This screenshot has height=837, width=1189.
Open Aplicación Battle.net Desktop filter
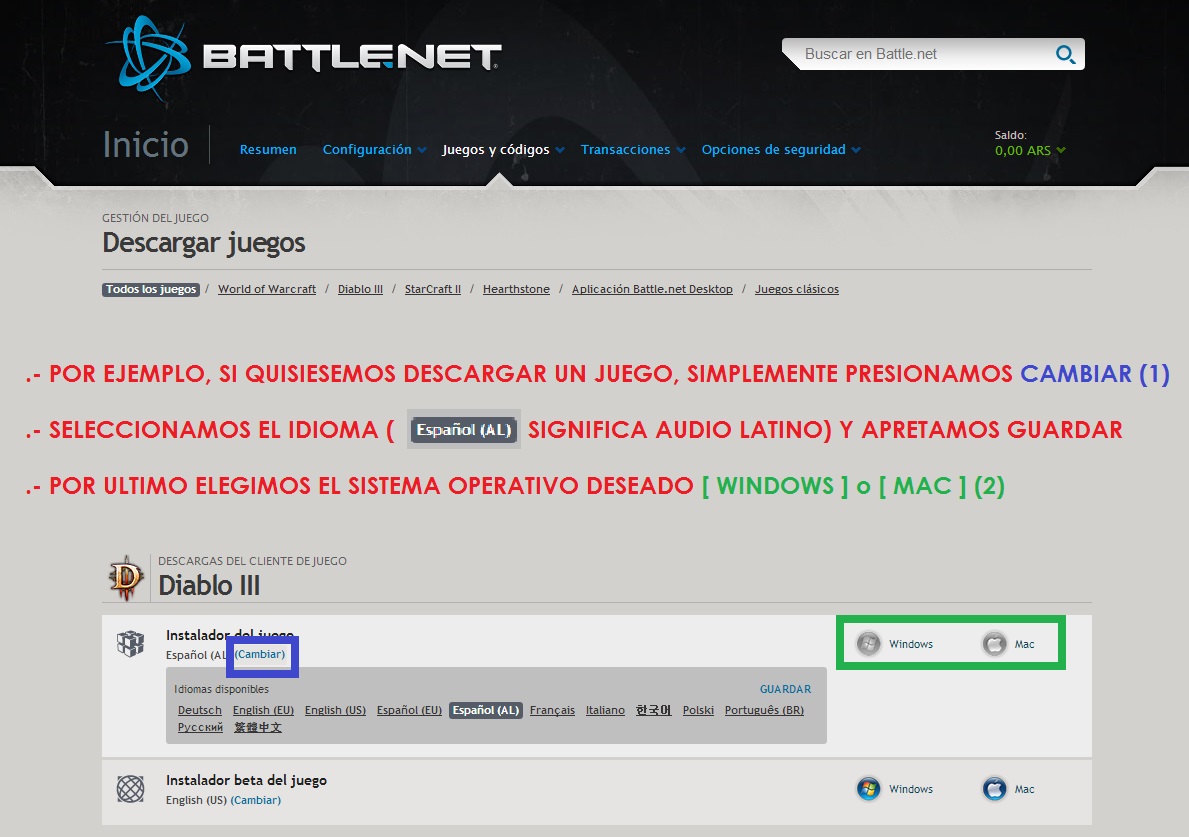coord(652,289)
